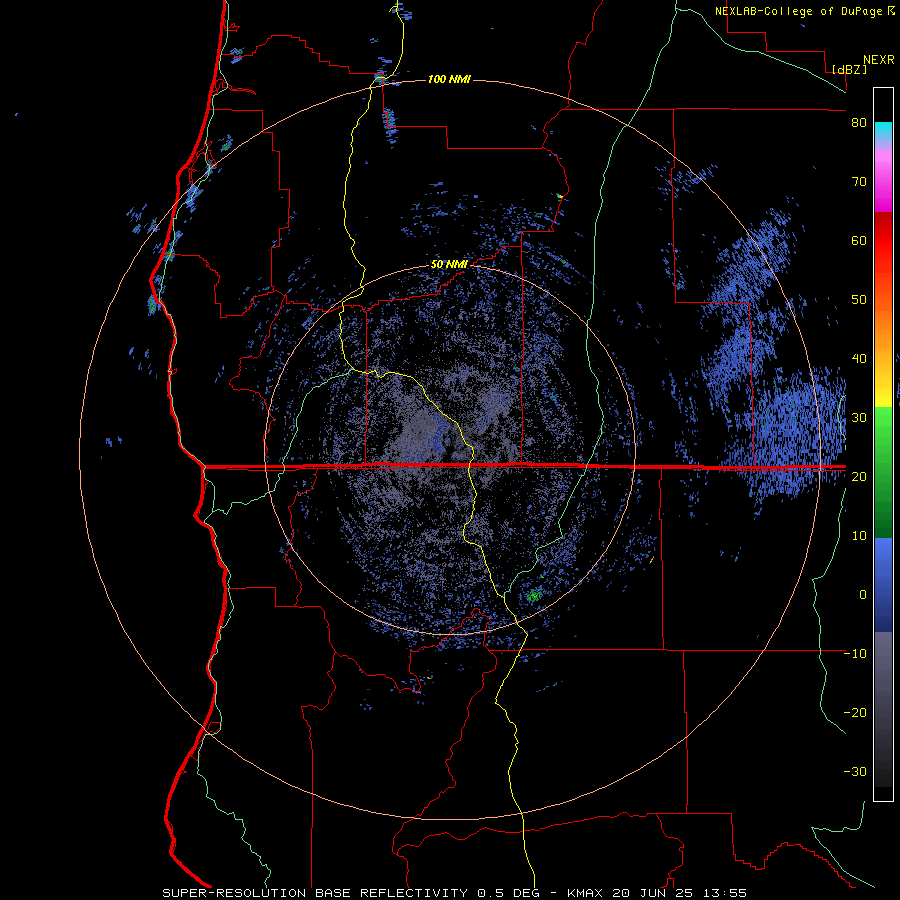Screen dimensions: 900x900
Task: Click the "100 NMI" range ring label
Action: coord(449,79)
